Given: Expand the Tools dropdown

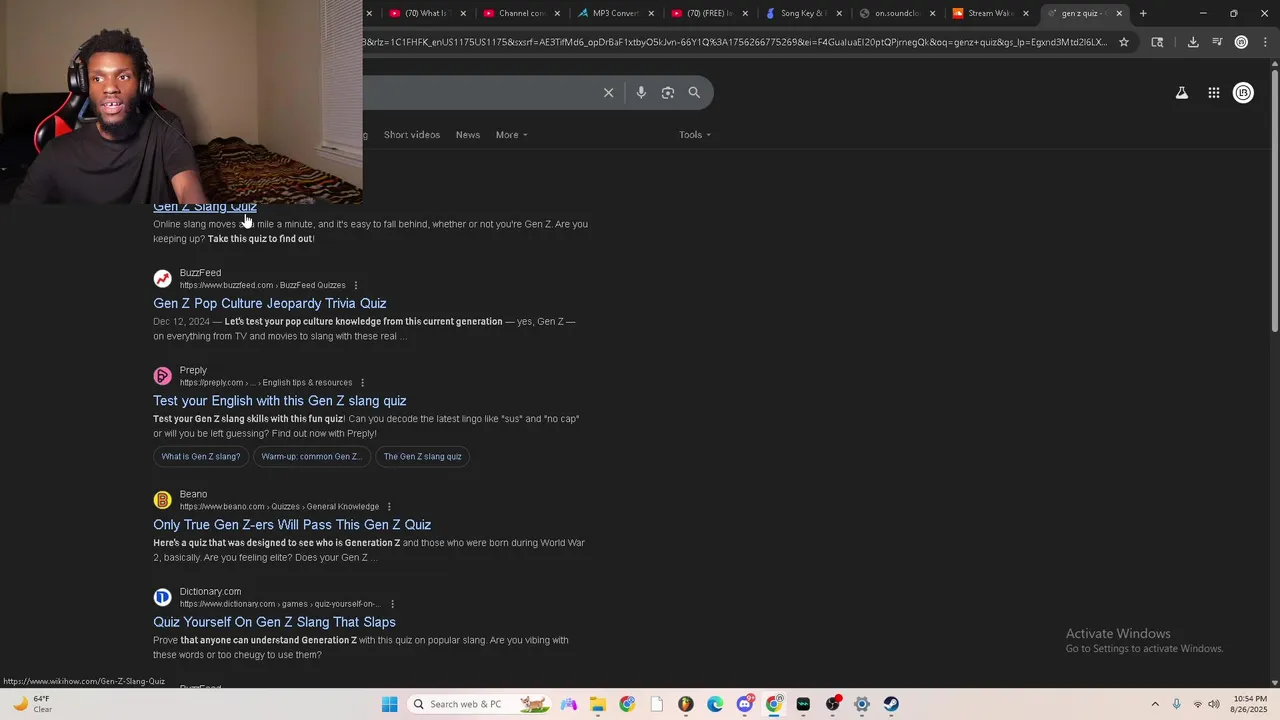Looking at the screenshot, I should pyautogui.click(x=695, y=135).
